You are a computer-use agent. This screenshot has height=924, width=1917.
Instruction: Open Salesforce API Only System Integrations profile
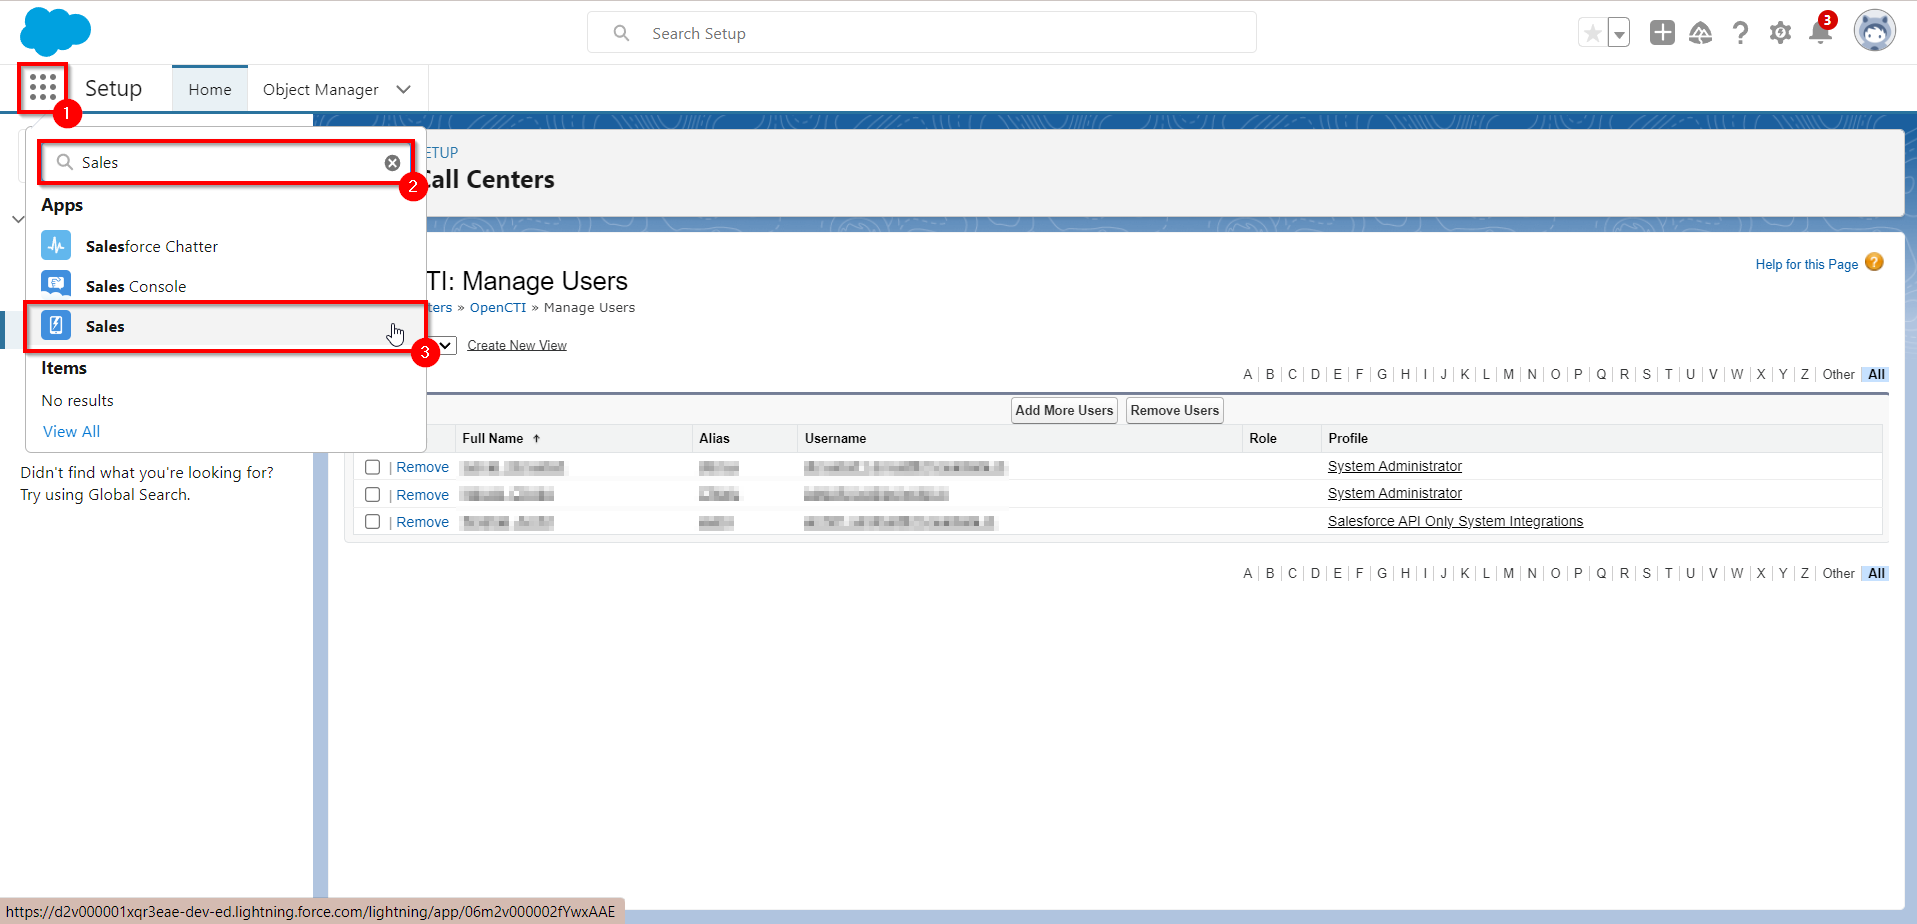click(x=1455, y=521)
